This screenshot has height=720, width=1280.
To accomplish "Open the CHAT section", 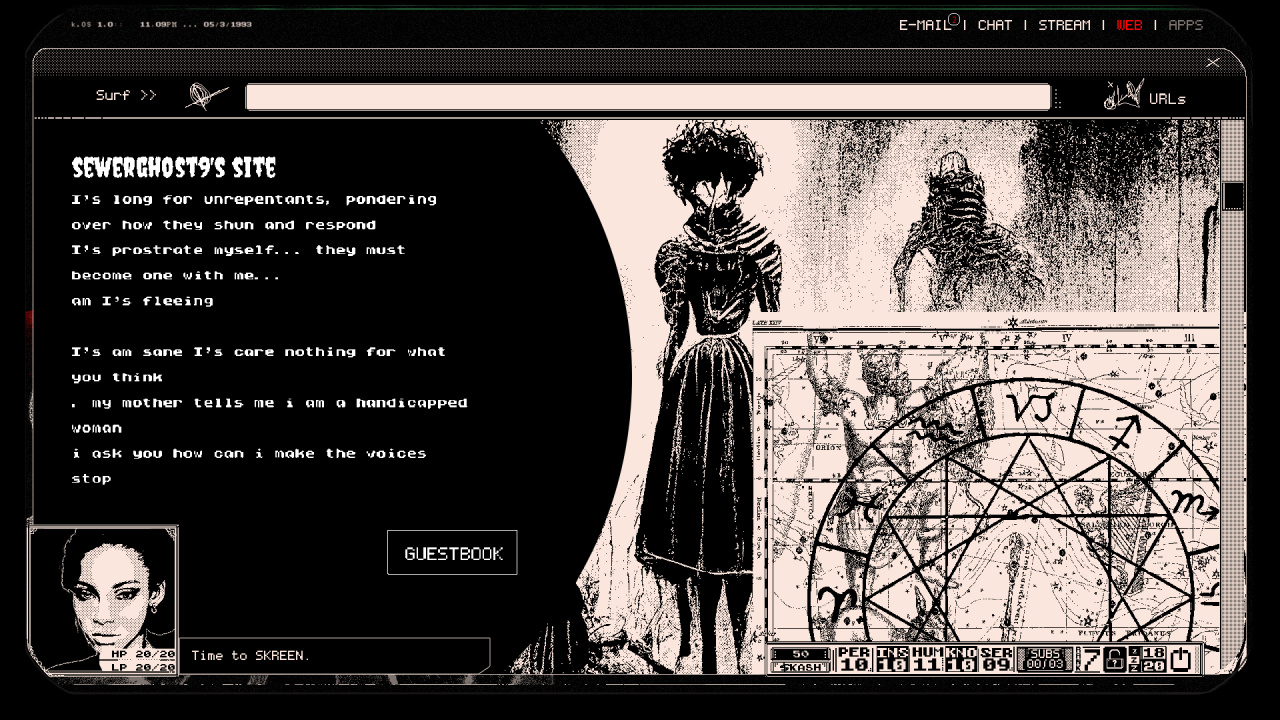I will 995,25.
